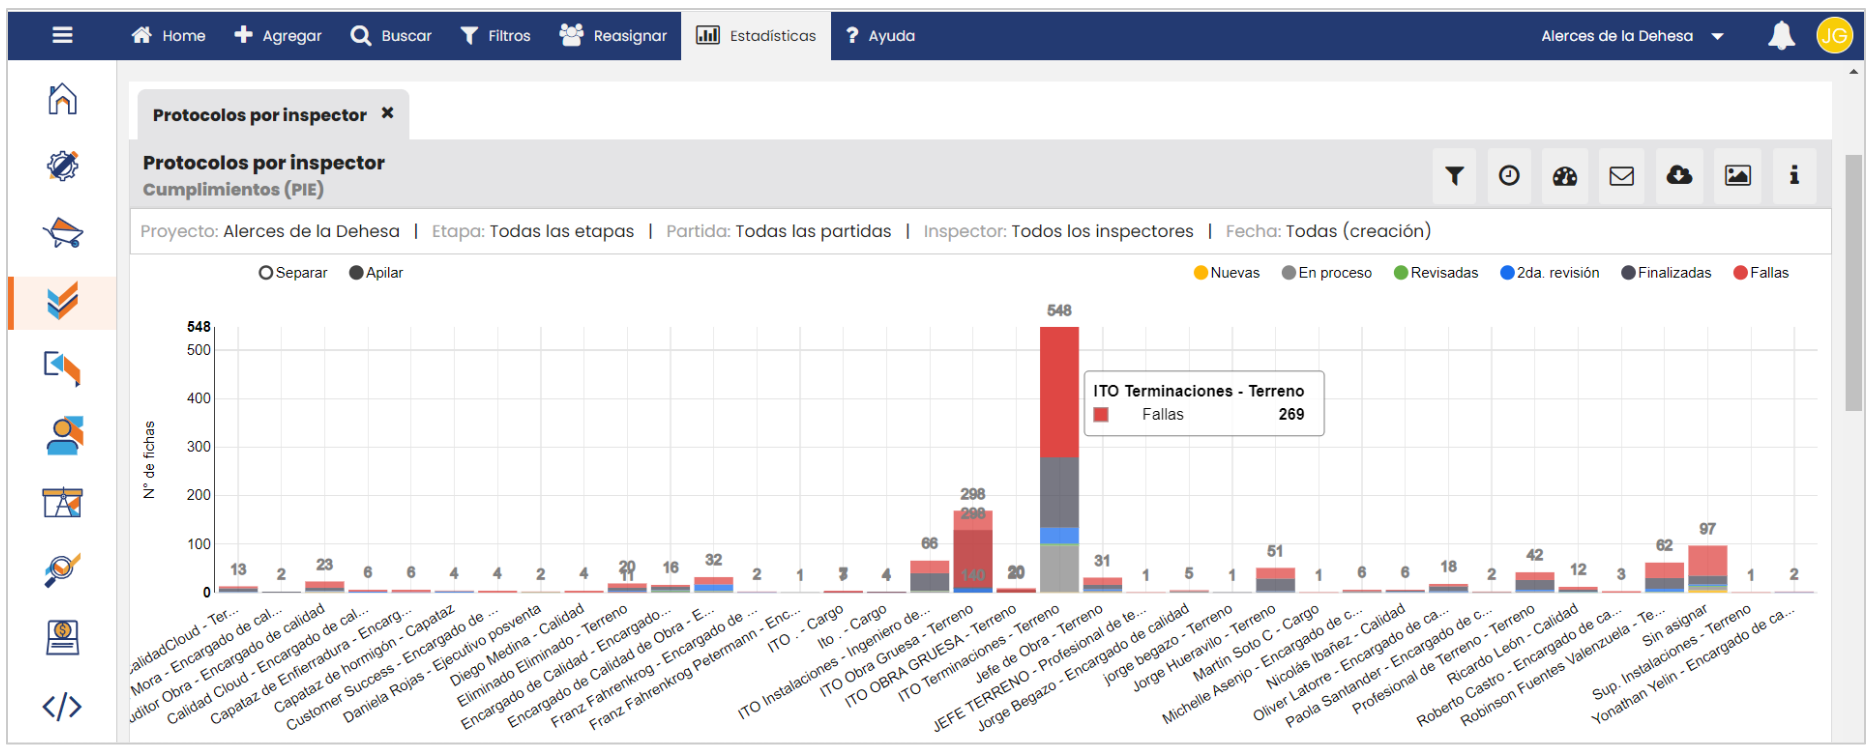Image resolution: width=1872 pixels, height=750 pixels.
Task: Open the Reasignar menu item
Action: [613, 36]
